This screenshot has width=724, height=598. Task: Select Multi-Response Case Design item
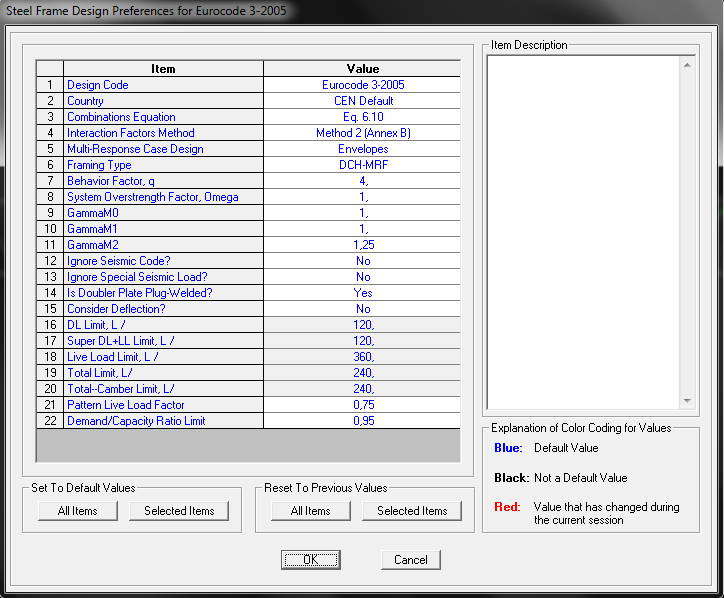[163, 149]
